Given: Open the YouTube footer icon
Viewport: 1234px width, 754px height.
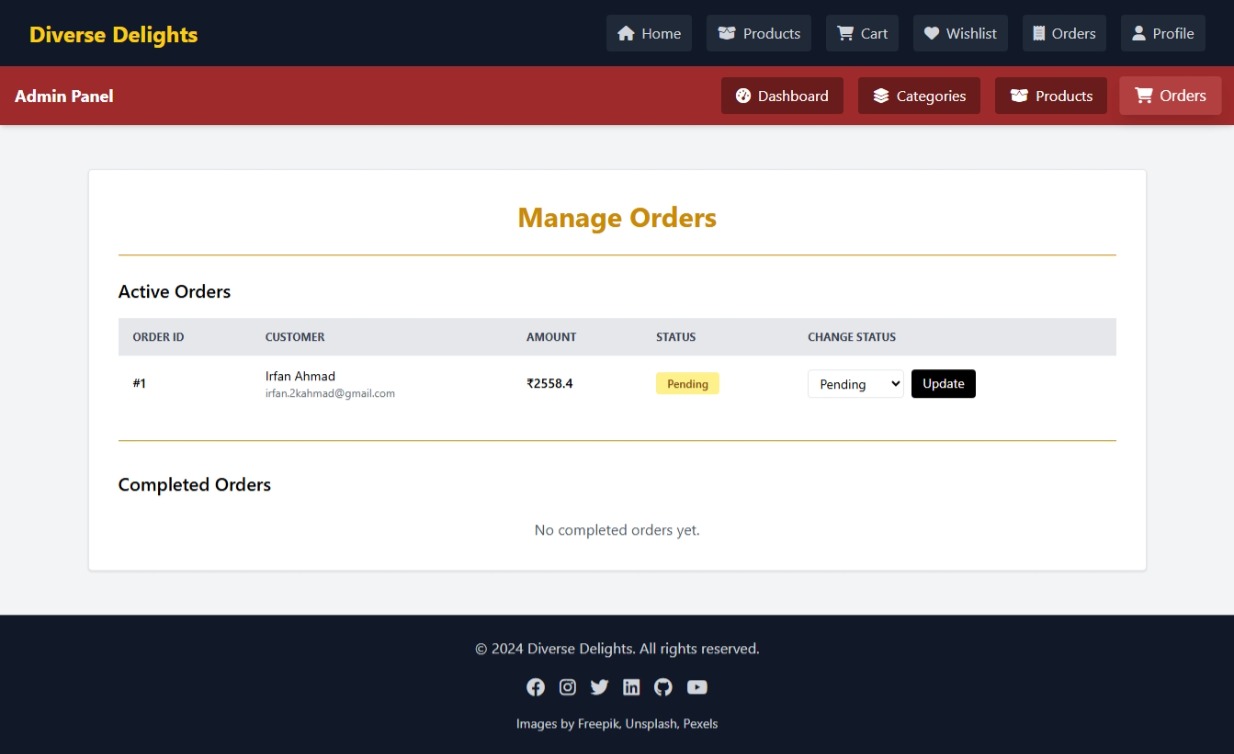Looking at the screenshot, I should click(x=697, y=687).
